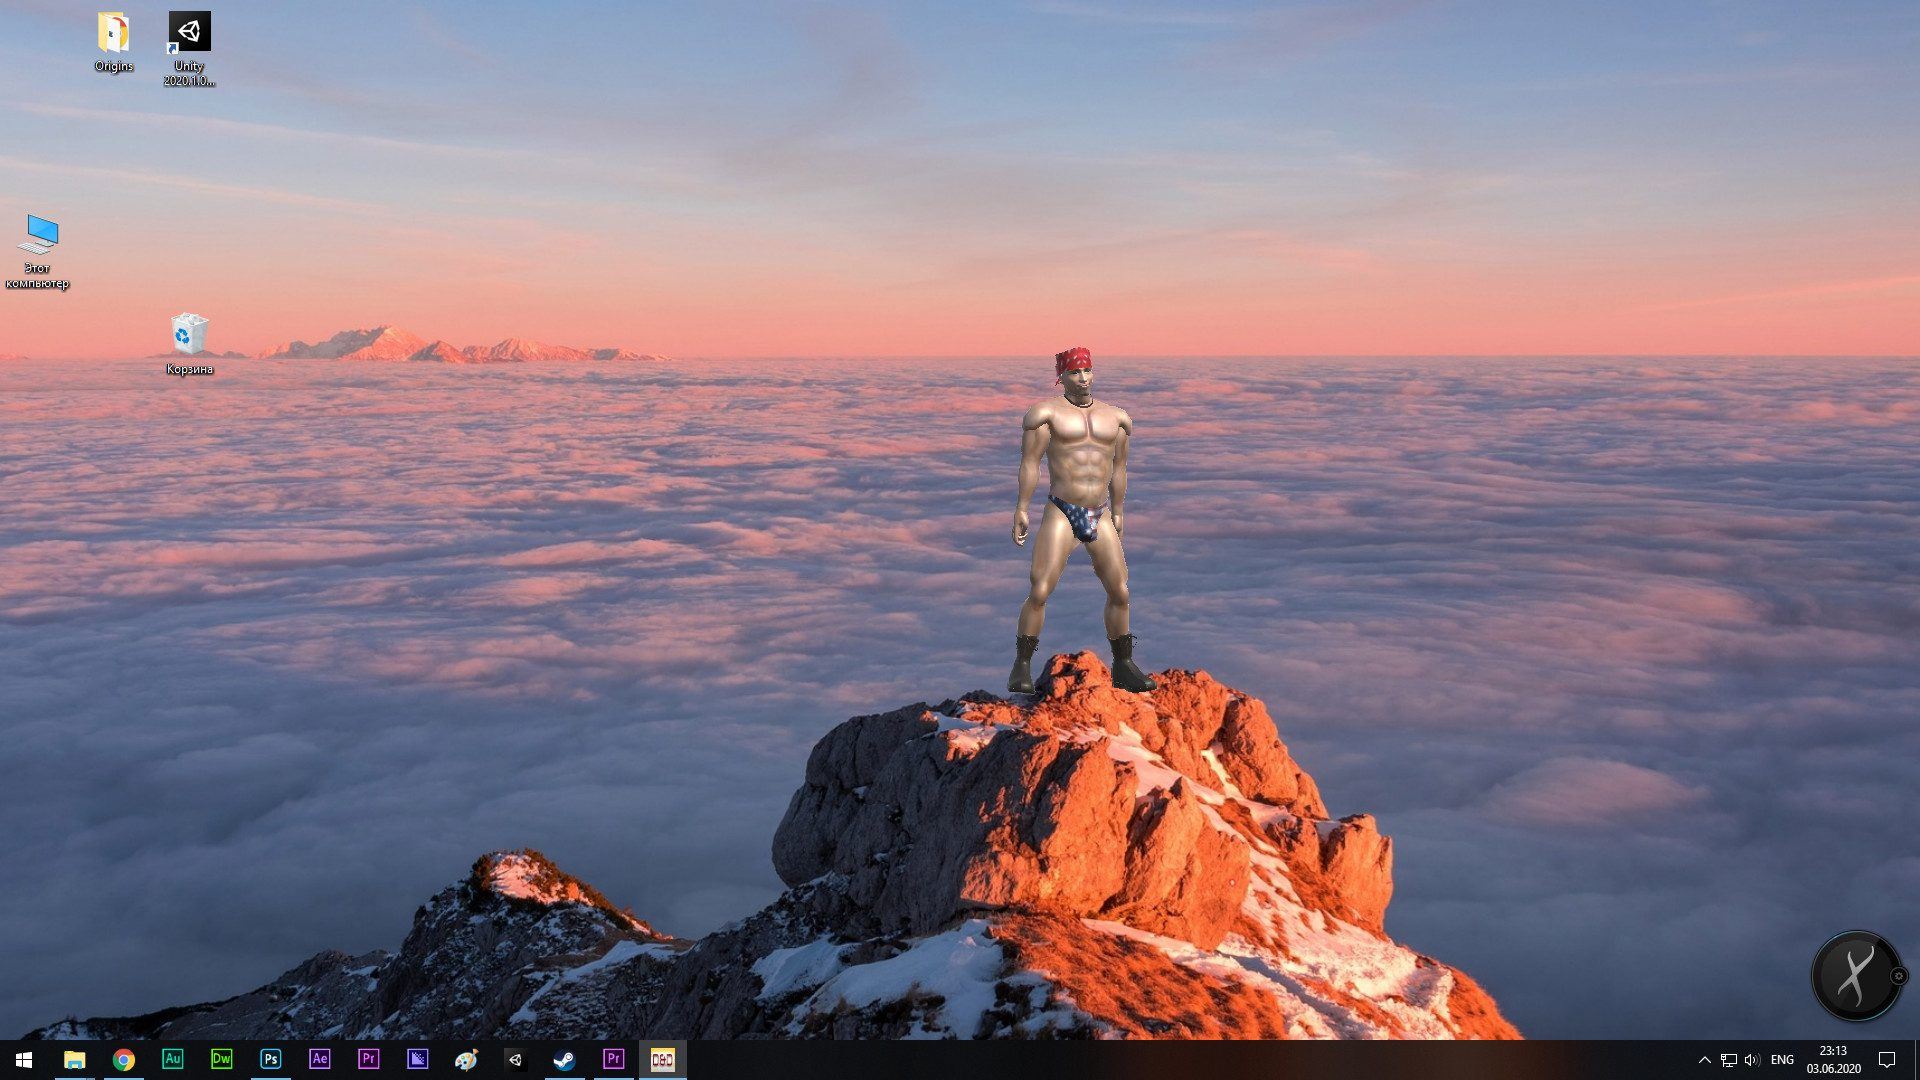This screenshot has height=1080, width=1920.
Task: Start Adobe Dreamweaver from the taskbar
Action: click(221, 1059)
